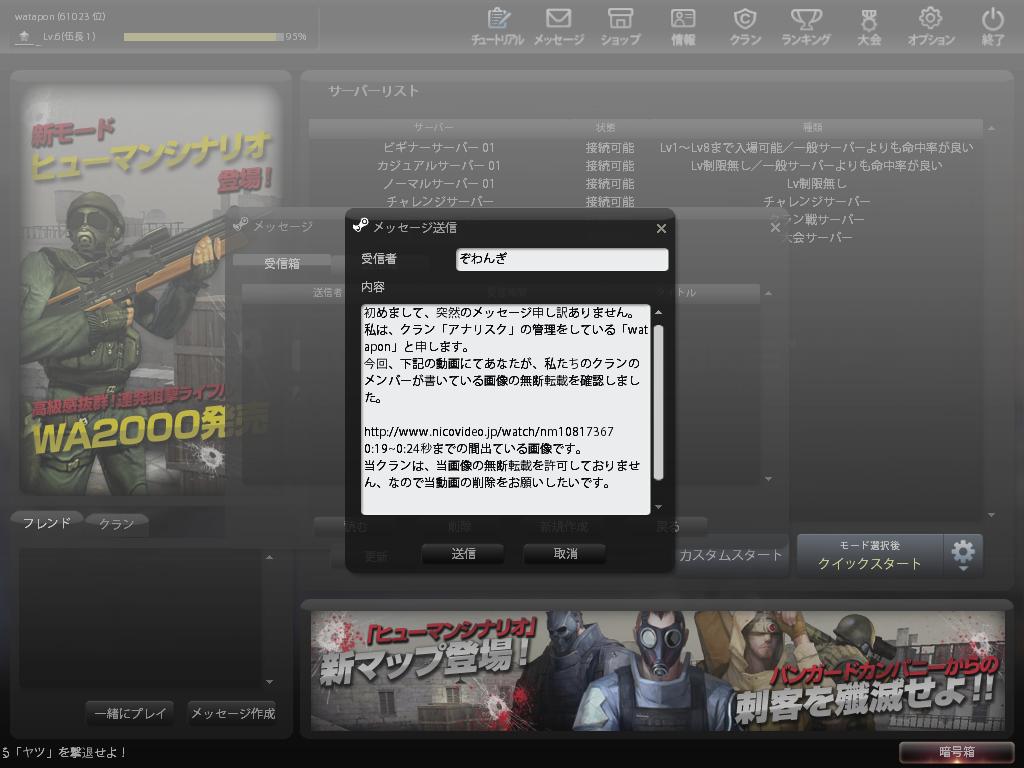Click the メッセージ作成 button
The height and width of the screenshot is (768, 1024).
tap(232, 713)
